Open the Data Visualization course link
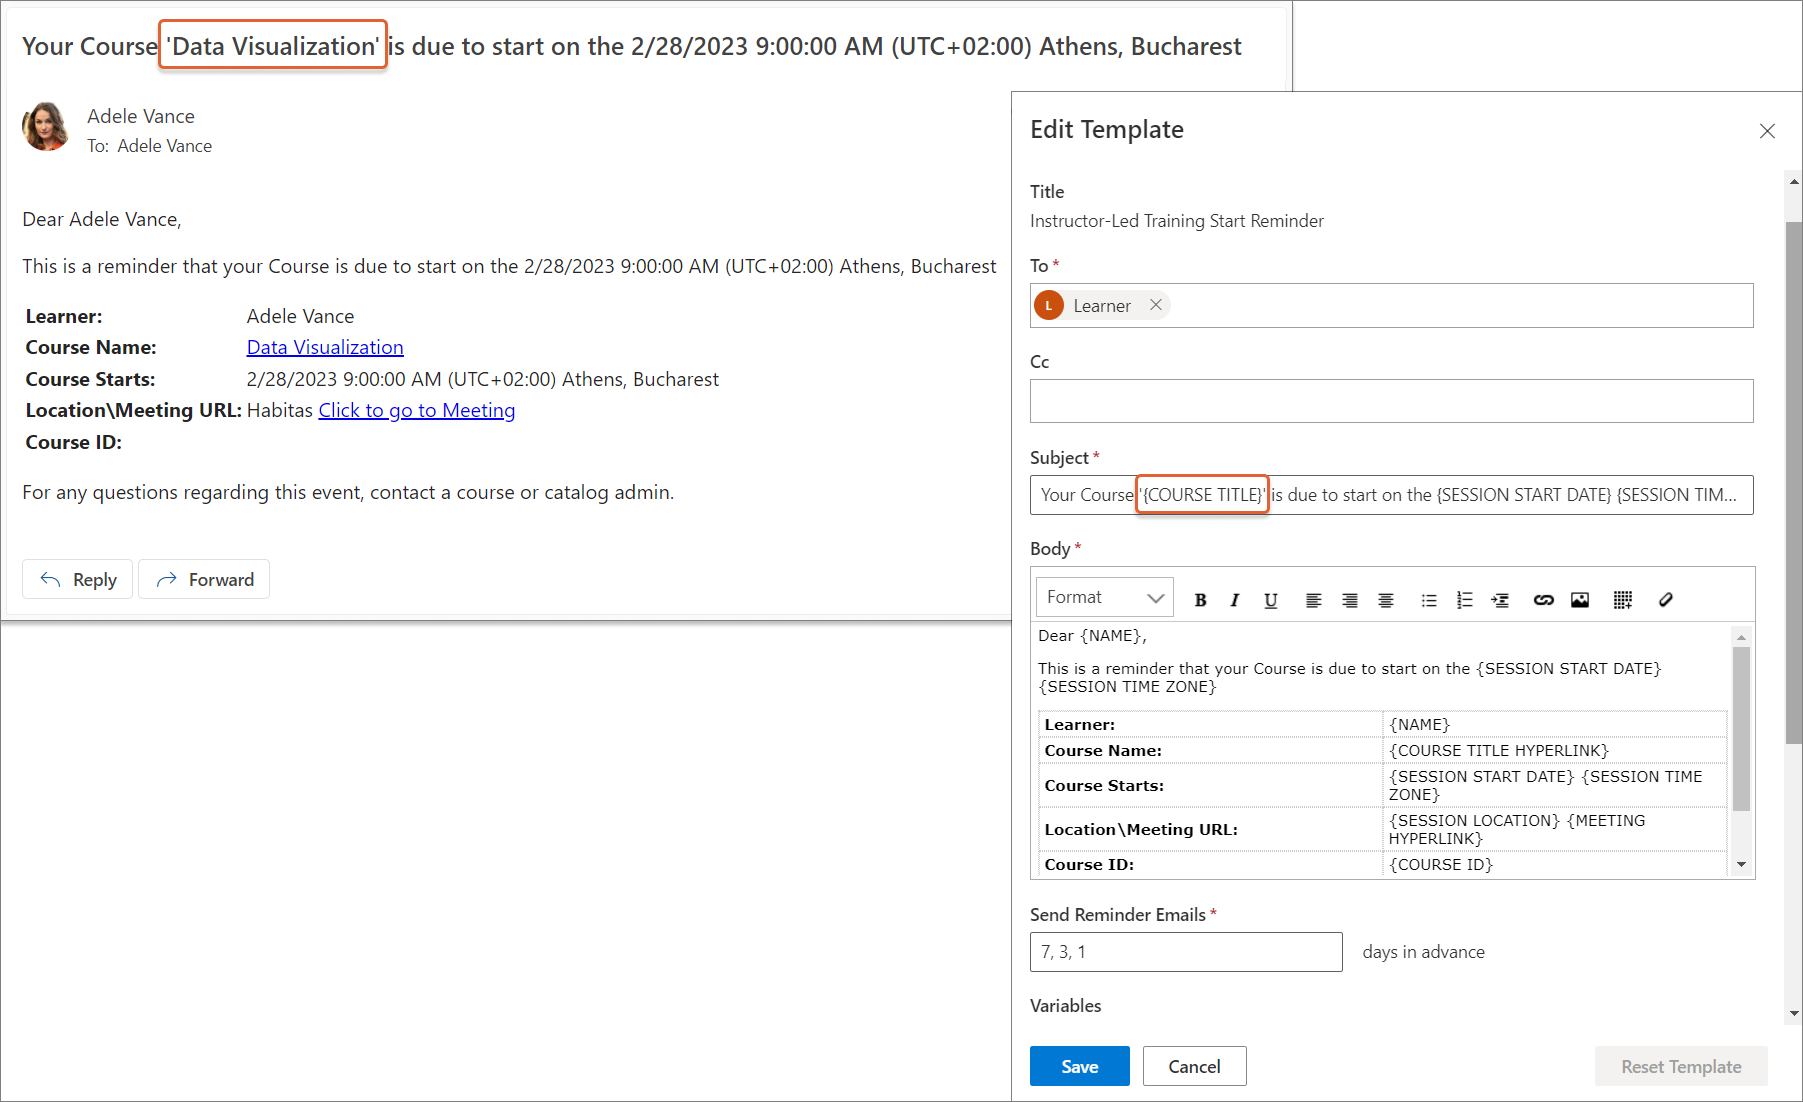The image size is (1803, 1102). [x=325, y=347]
